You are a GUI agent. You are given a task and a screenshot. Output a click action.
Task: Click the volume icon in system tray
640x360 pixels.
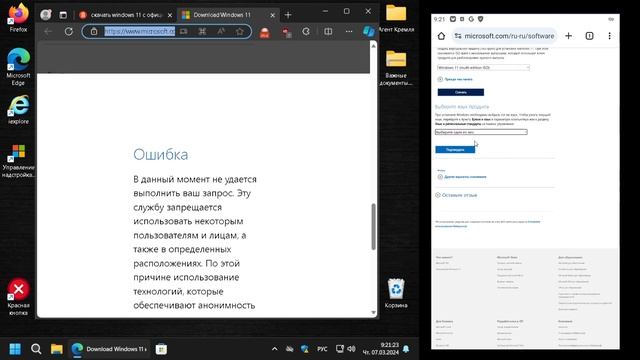[351, 349]
